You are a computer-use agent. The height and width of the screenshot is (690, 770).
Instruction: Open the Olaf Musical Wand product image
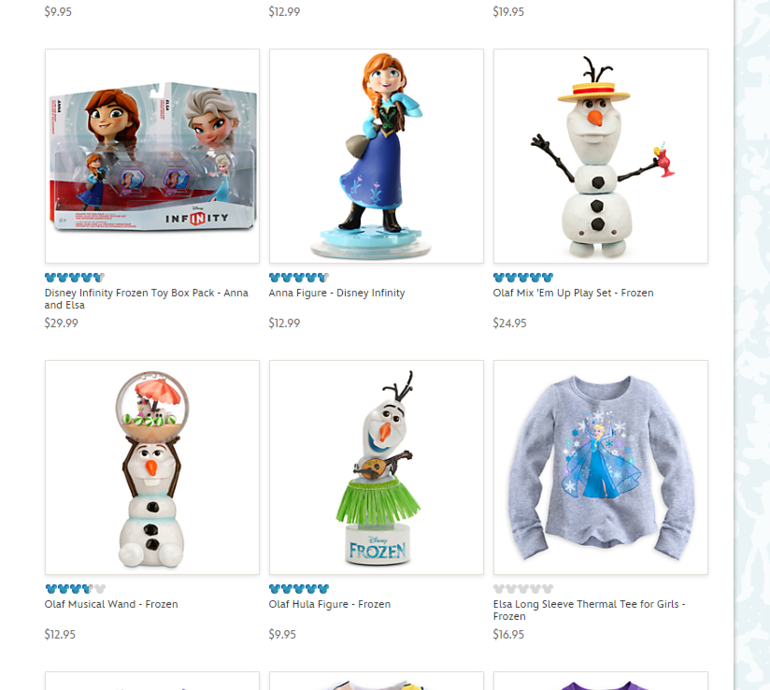point(152,468)
